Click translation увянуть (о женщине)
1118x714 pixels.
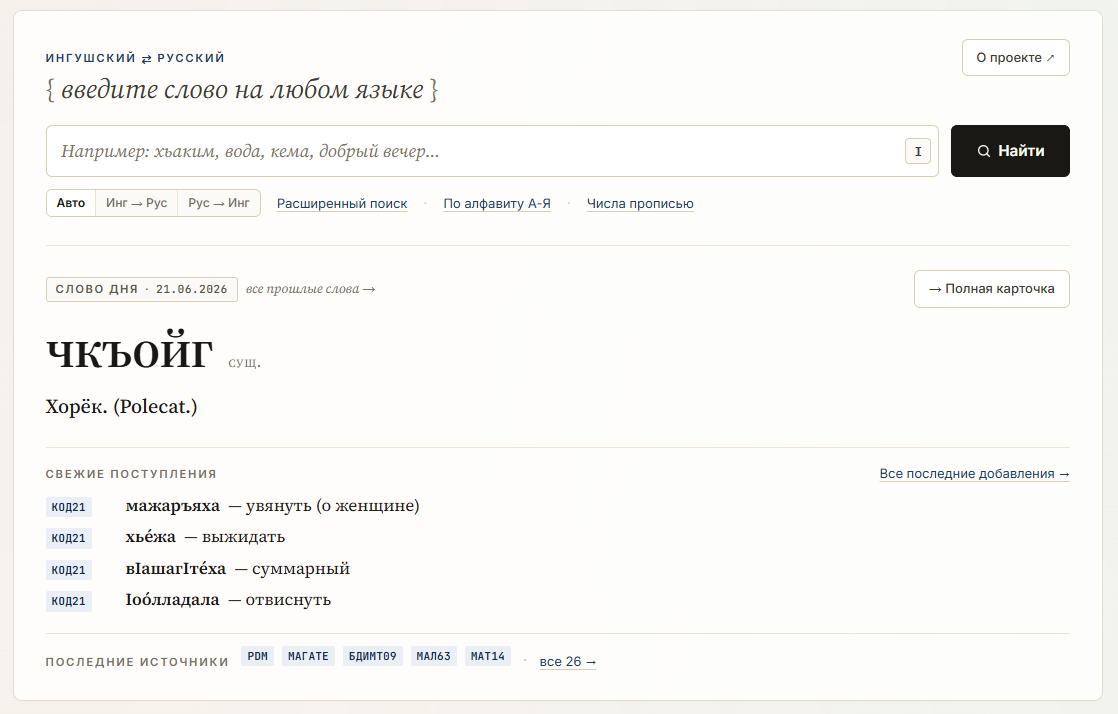[332, 506]
